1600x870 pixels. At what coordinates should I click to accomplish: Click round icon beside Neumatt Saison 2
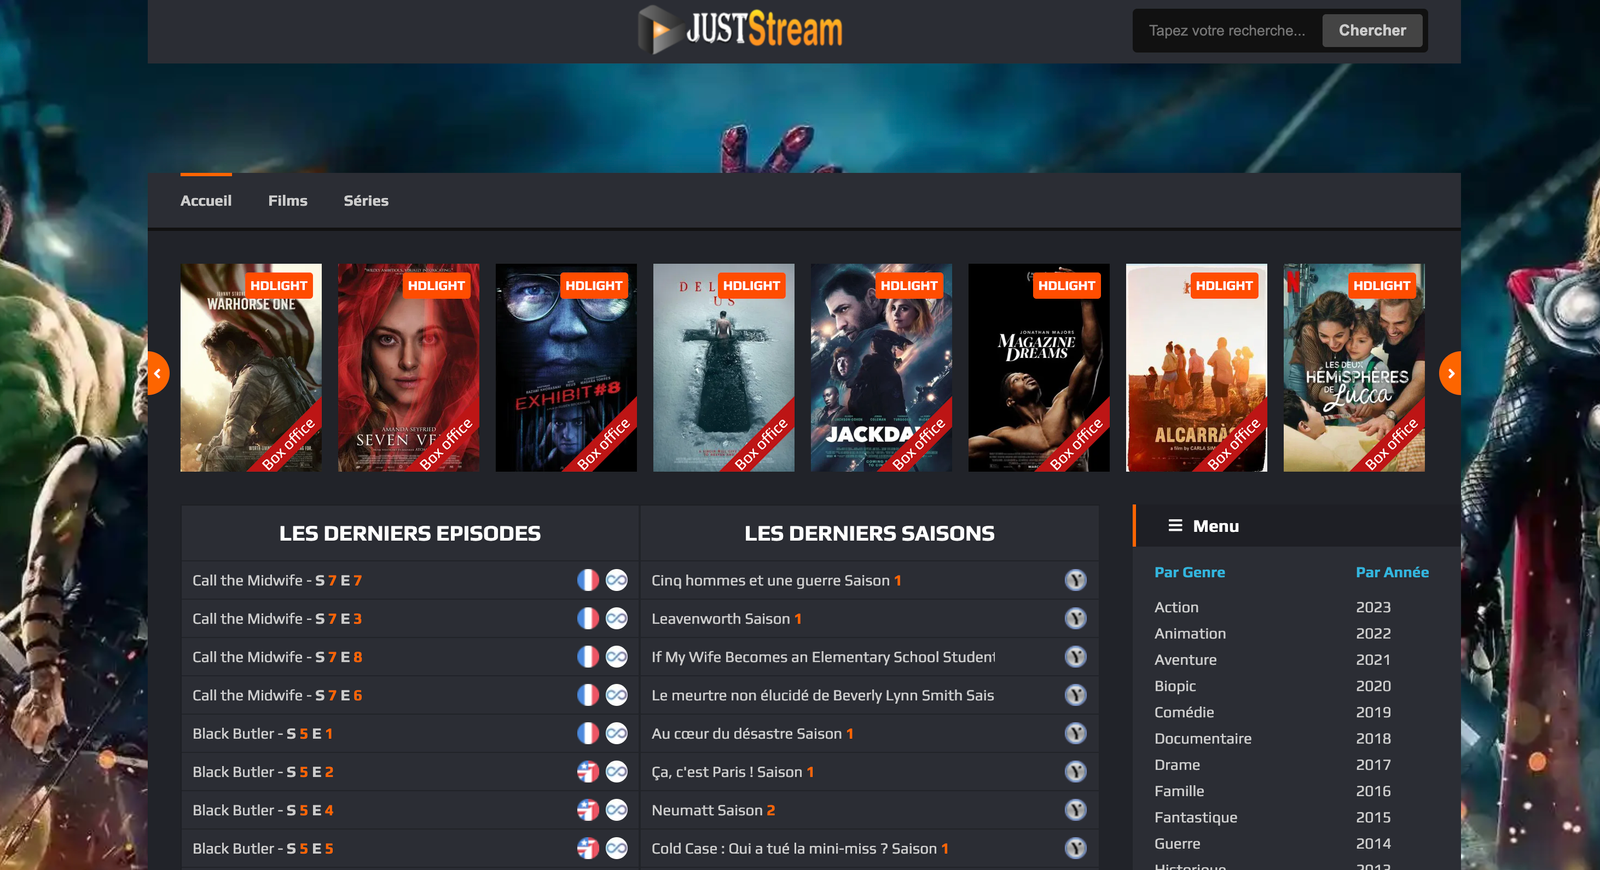pyautogui.click(x=1076, y=810)
